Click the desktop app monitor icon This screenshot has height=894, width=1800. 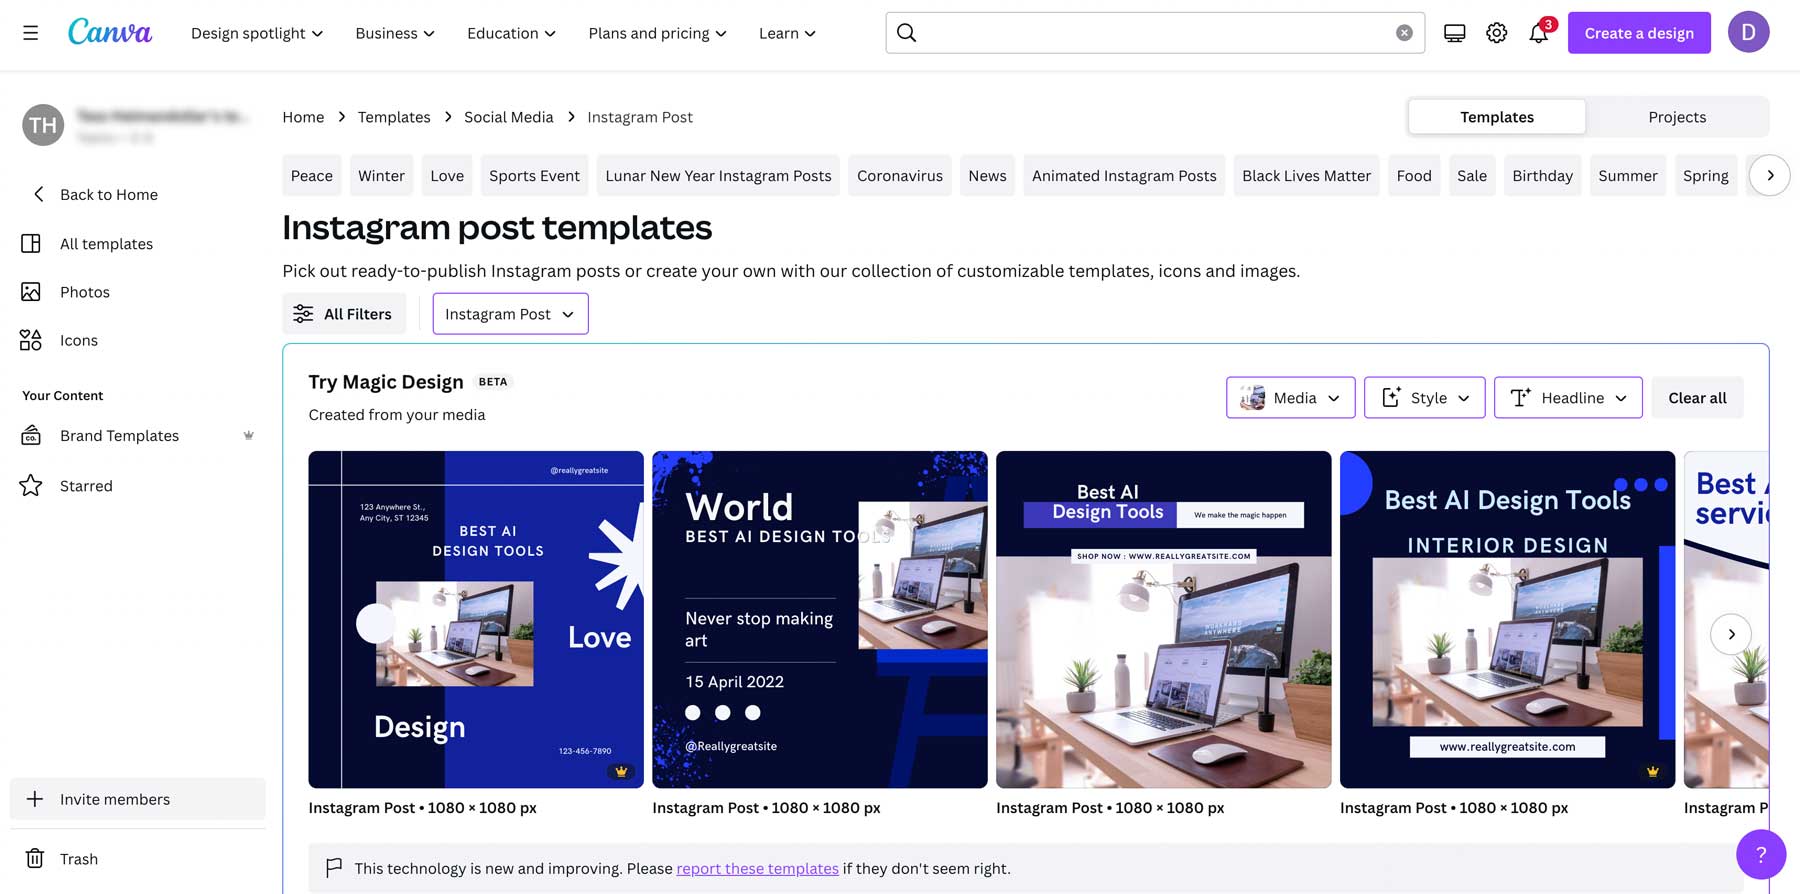tap(1454, 33)
